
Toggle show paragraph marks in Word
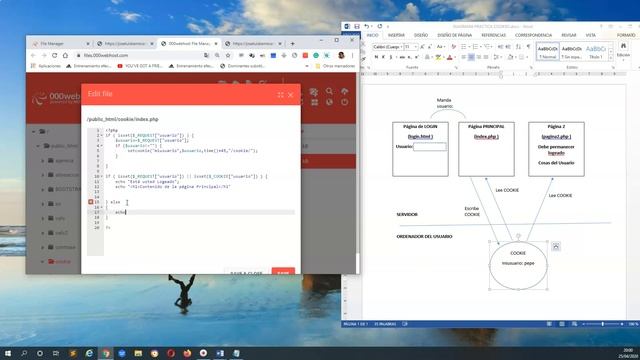(x=528, y=47)
